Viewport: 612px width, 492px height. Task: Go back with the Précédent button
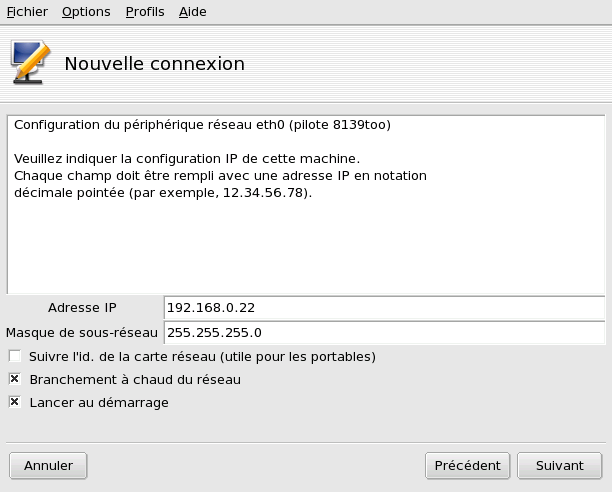coord(468,465)
